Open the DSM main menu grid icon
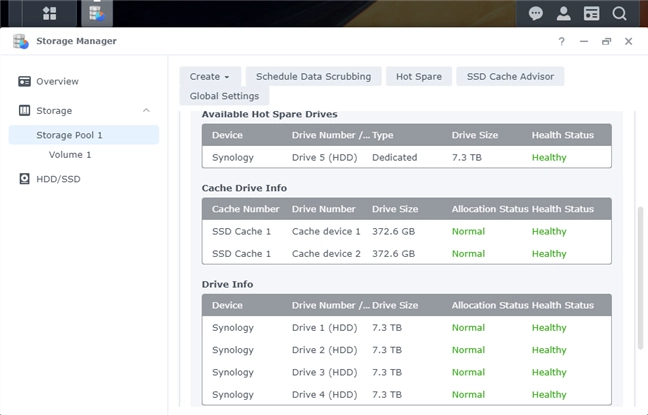This screenshot has height=415, width=648. tap(50, 13)
